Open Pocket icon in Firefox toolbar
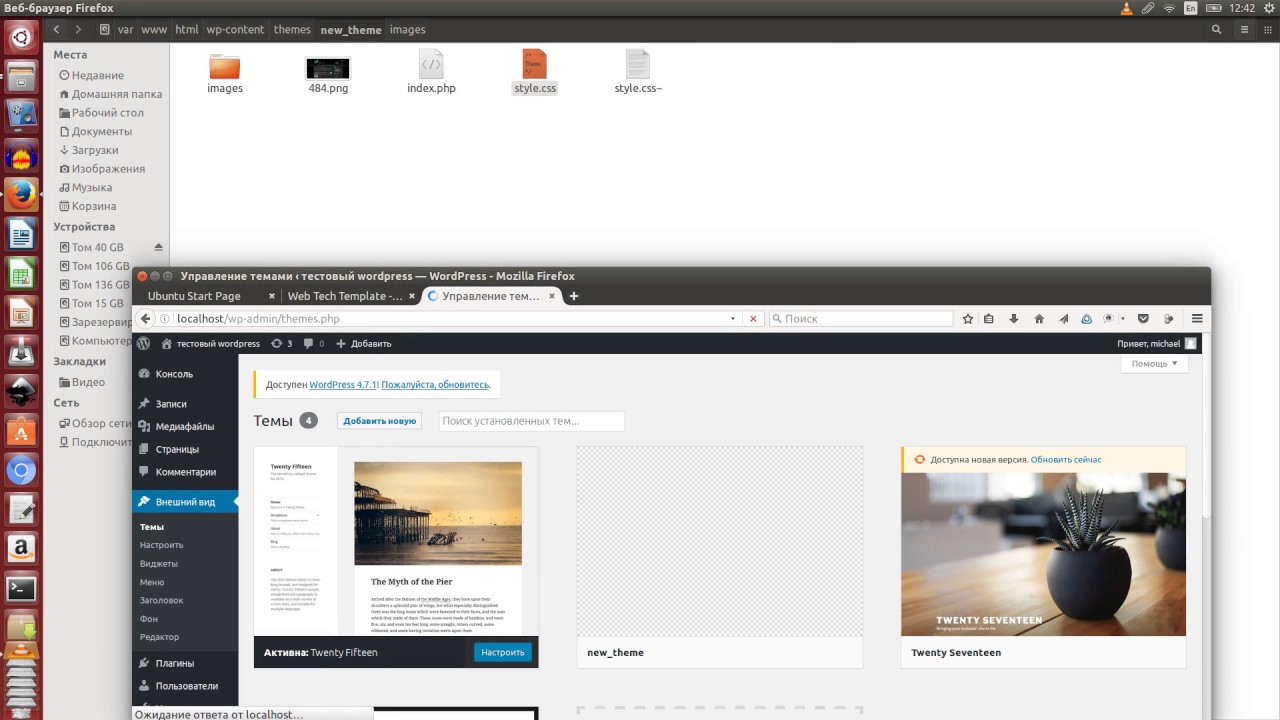The width and height of the screenshot is (1280, 720). [1144, 319]
